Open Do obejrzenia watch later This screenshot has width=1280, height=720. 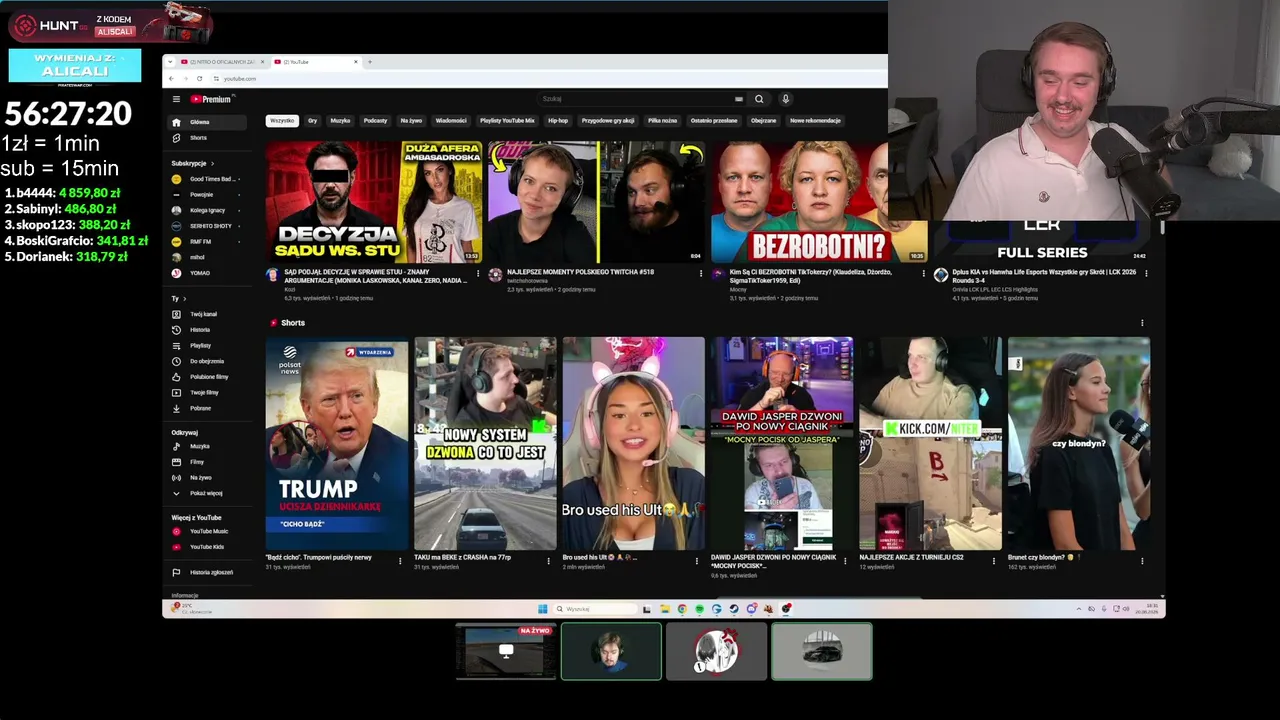(x=205, y=361)
